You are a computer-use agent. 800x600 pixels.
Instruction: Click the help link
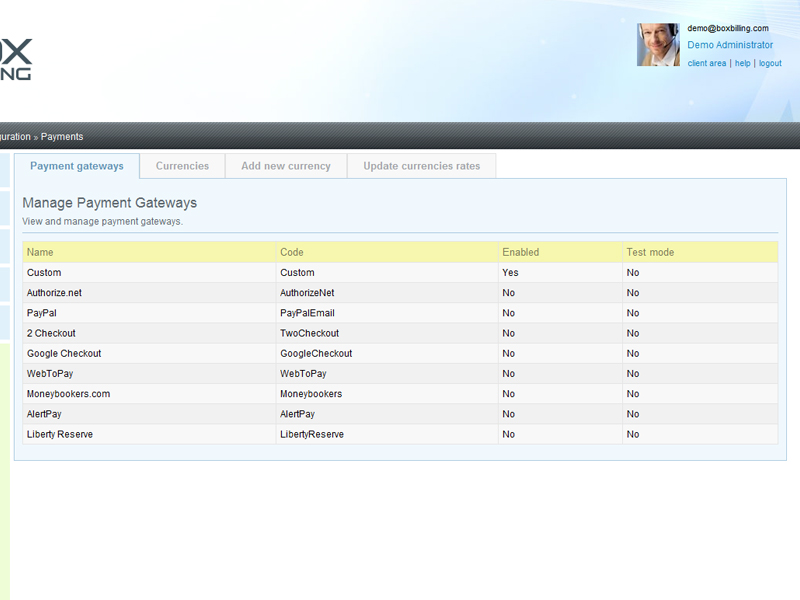[x=742, y=63]
